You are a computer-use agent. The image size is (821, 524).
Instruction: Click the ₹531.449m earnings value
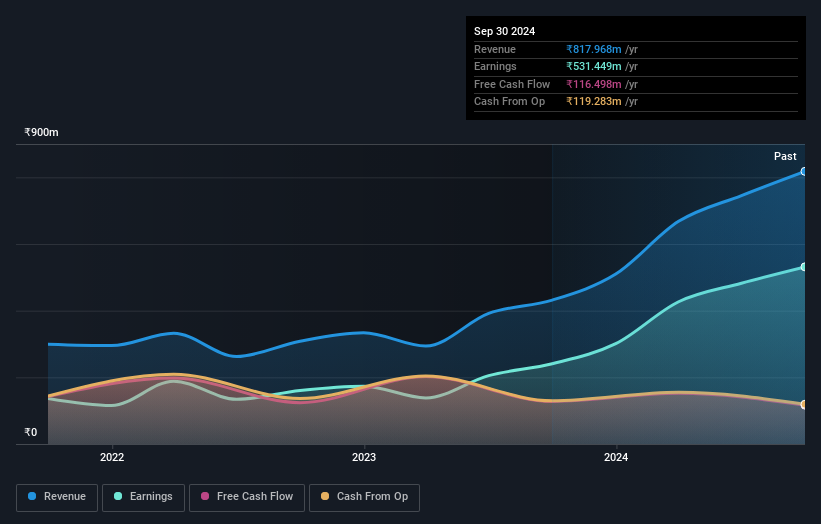coord(594,66)
